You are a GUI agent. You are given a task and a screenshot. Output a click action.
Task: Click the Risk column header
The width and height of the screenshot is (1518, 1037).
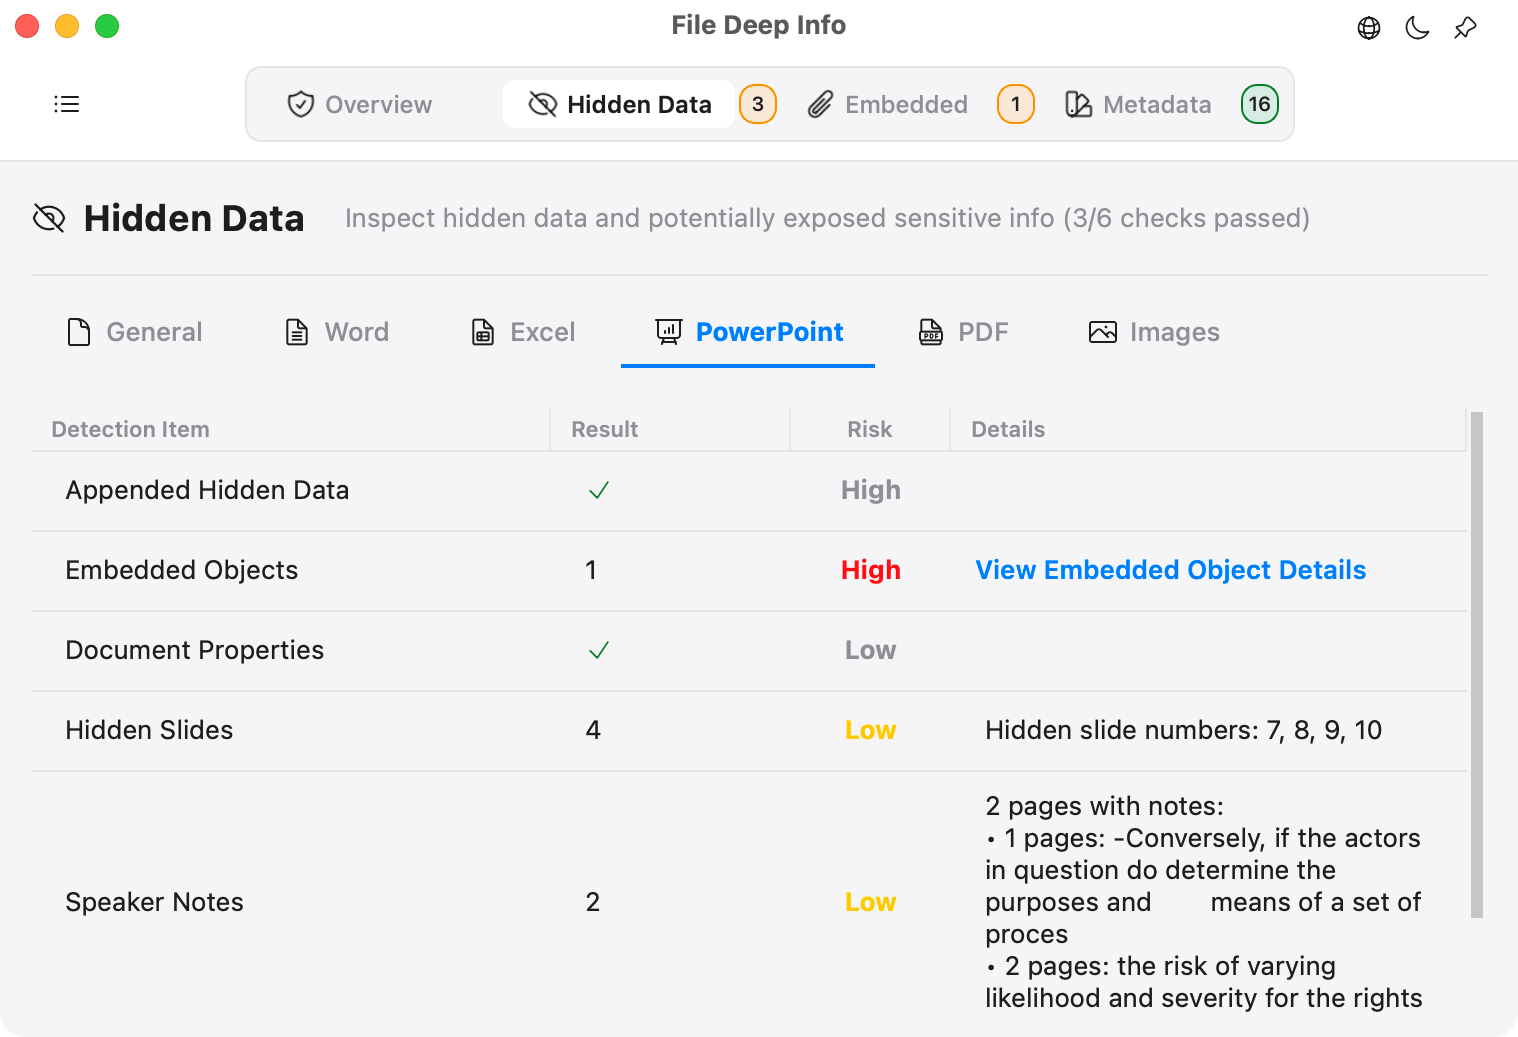(x=870, y=429)
